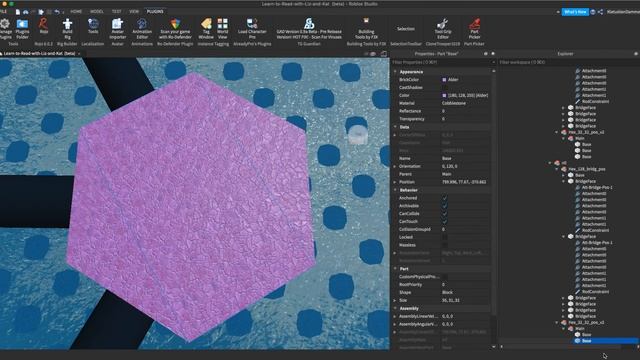Click the RodConstraint icon above bottom BridgeFace rows
Image resolution: width=640 pixels, height=360 pixels.
click(578, 292)
